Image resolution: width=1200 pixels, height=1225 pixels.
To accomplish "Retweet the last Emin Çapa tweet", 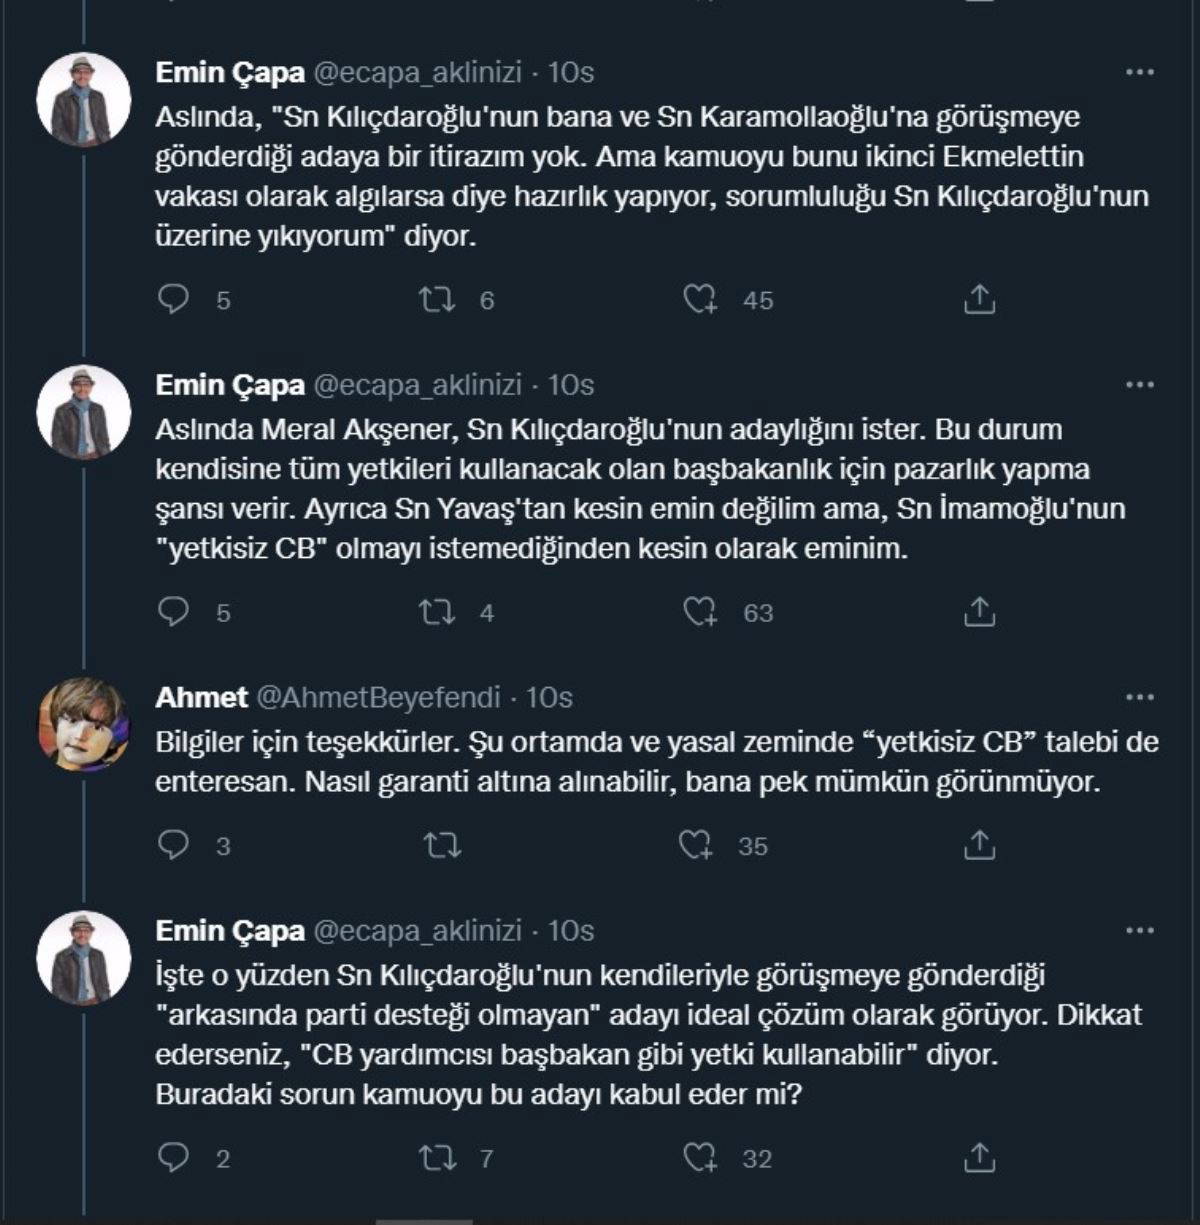I will coord(437,1158).
